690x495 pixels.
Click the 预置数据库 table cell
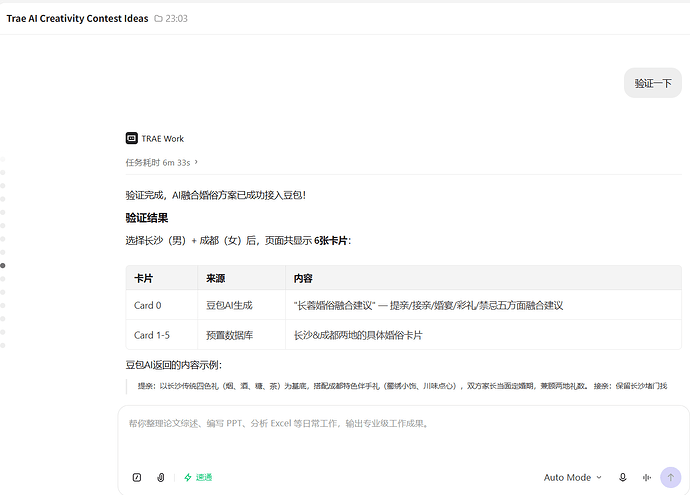(x=241, y=335)
